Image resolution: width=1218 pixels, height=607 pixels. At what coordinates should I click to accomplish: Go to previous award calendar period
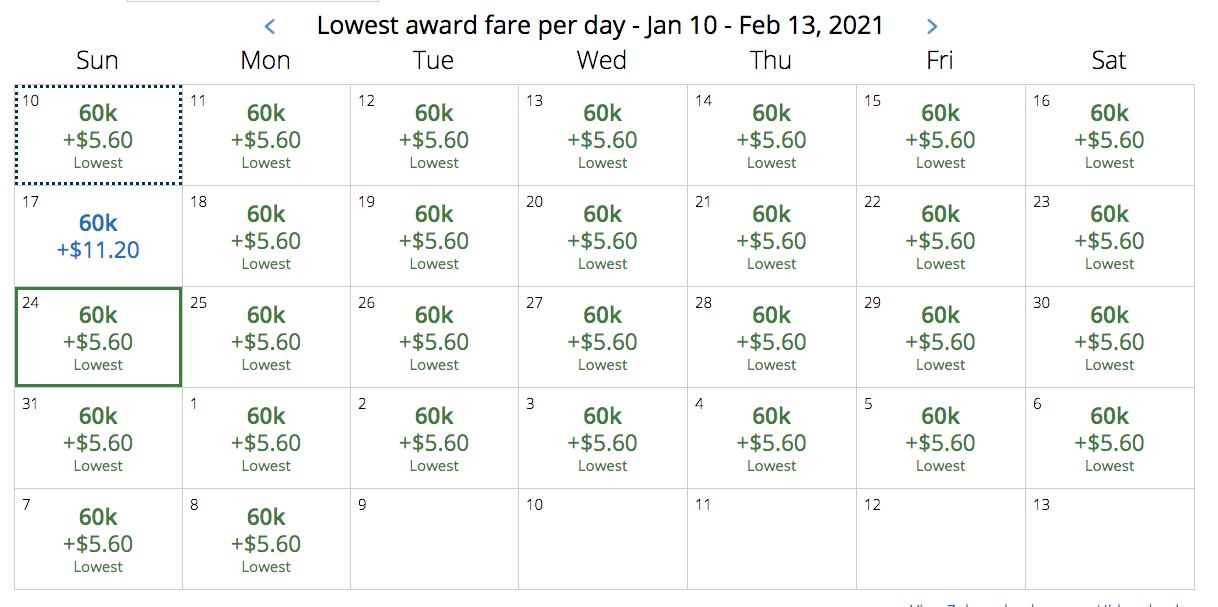[x=269, y=27]
